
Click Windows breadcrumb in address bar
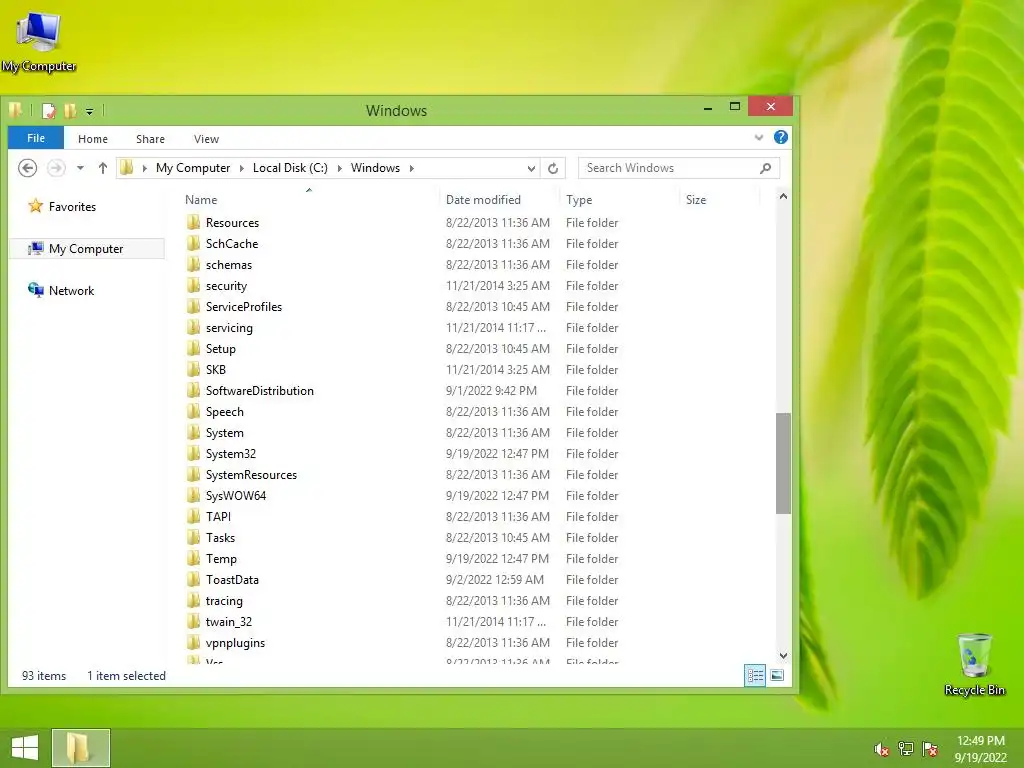375,168
